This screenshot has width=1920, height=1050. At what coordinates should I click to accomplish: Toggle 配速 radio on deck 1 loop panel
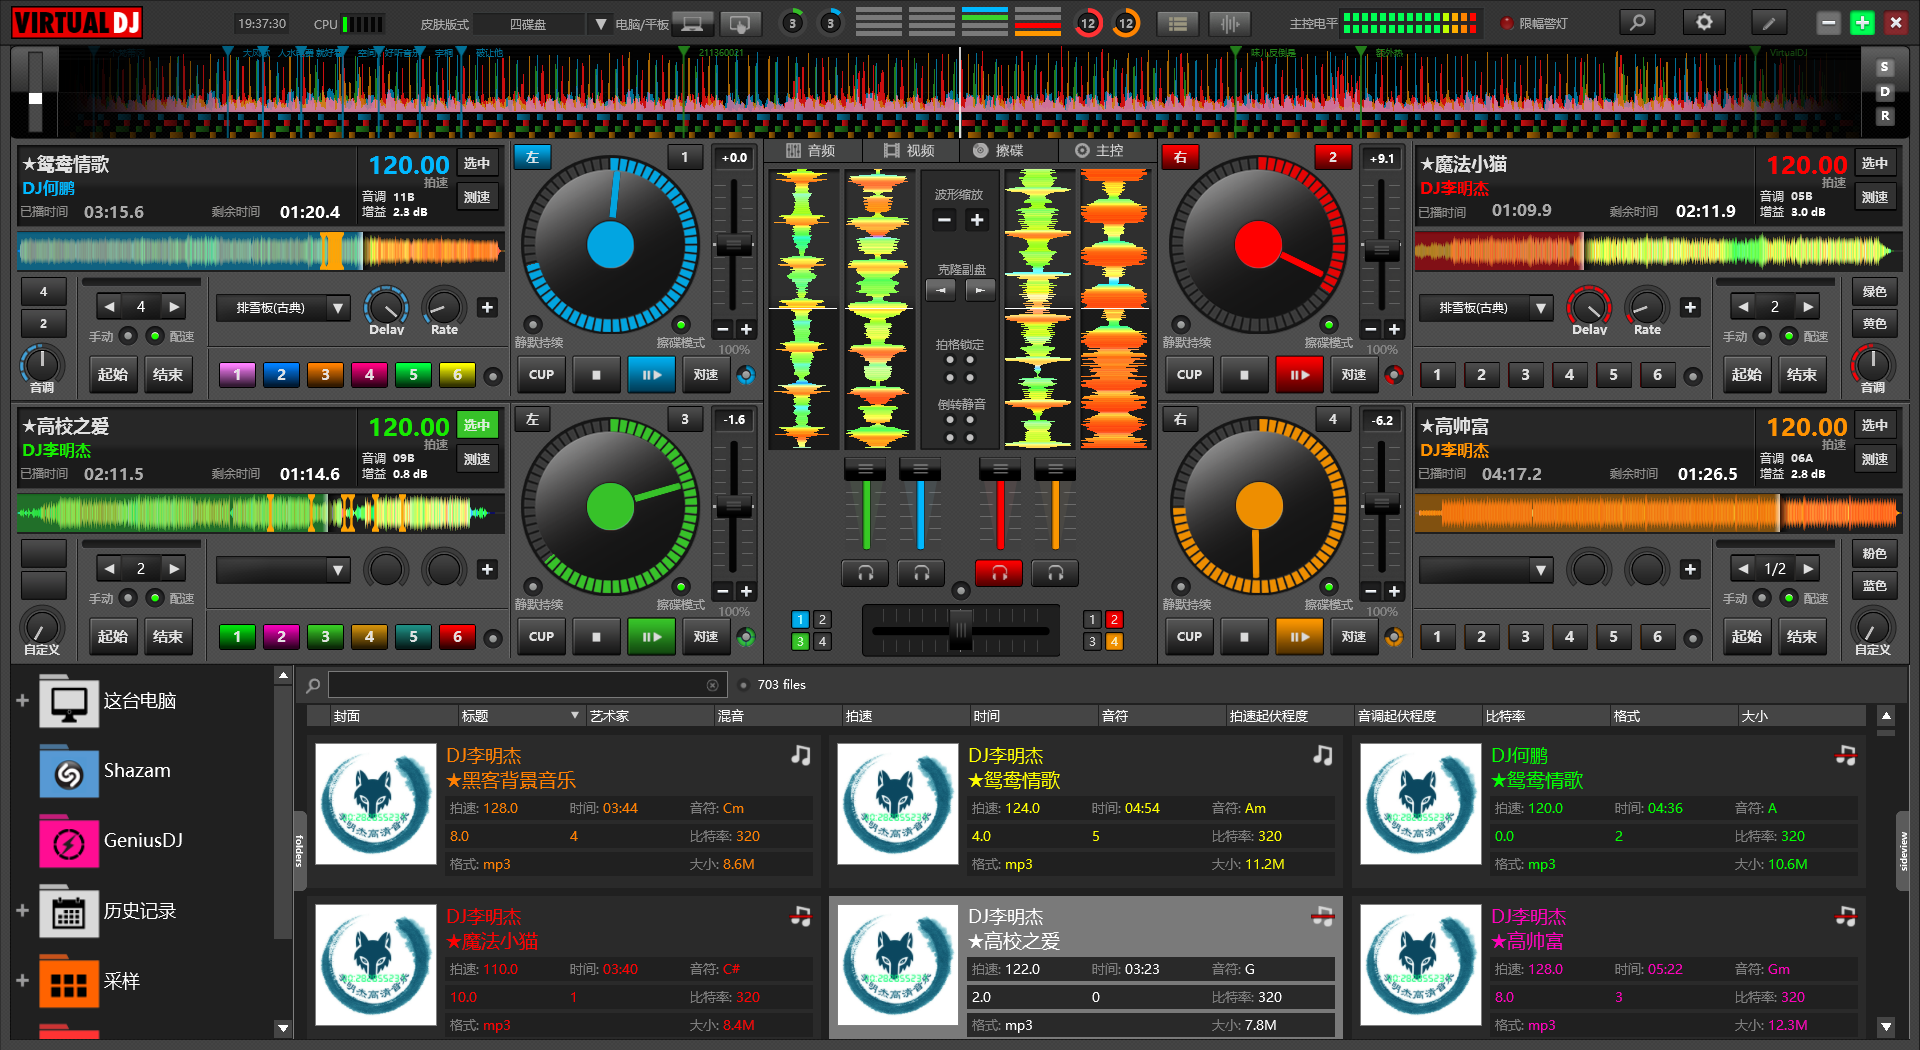pos(155,336)
